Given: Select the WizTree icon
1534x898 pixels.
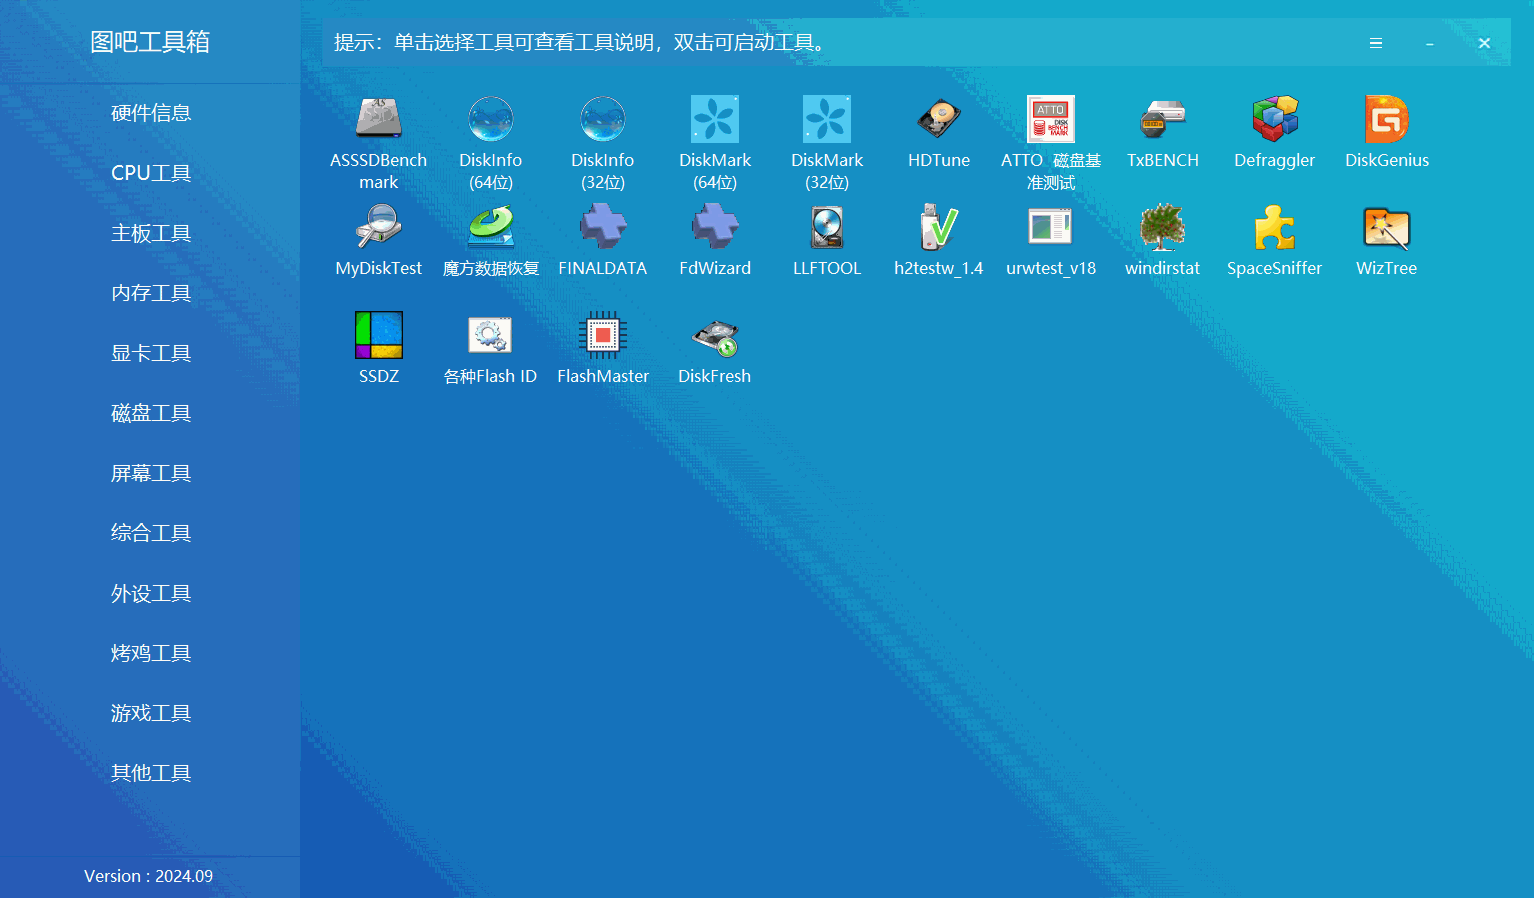Looking at the screenshot, I should pos(1387,227).
